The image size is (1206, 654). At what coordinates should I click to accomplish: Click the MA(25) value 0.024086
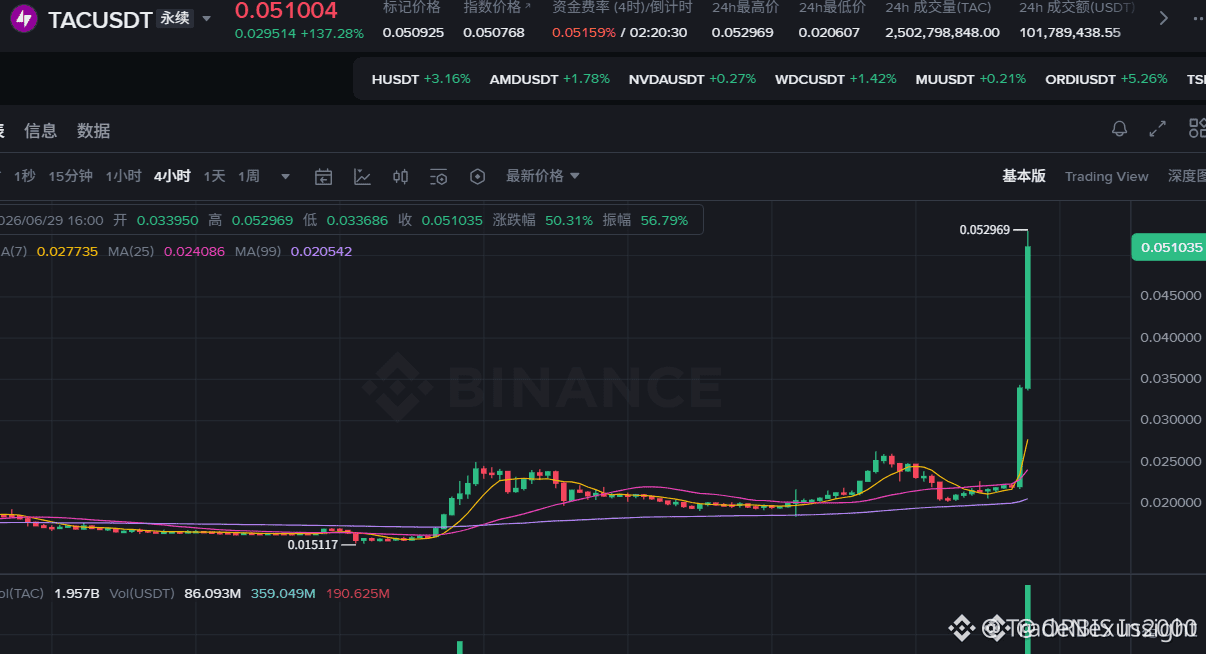pos(194,252)
